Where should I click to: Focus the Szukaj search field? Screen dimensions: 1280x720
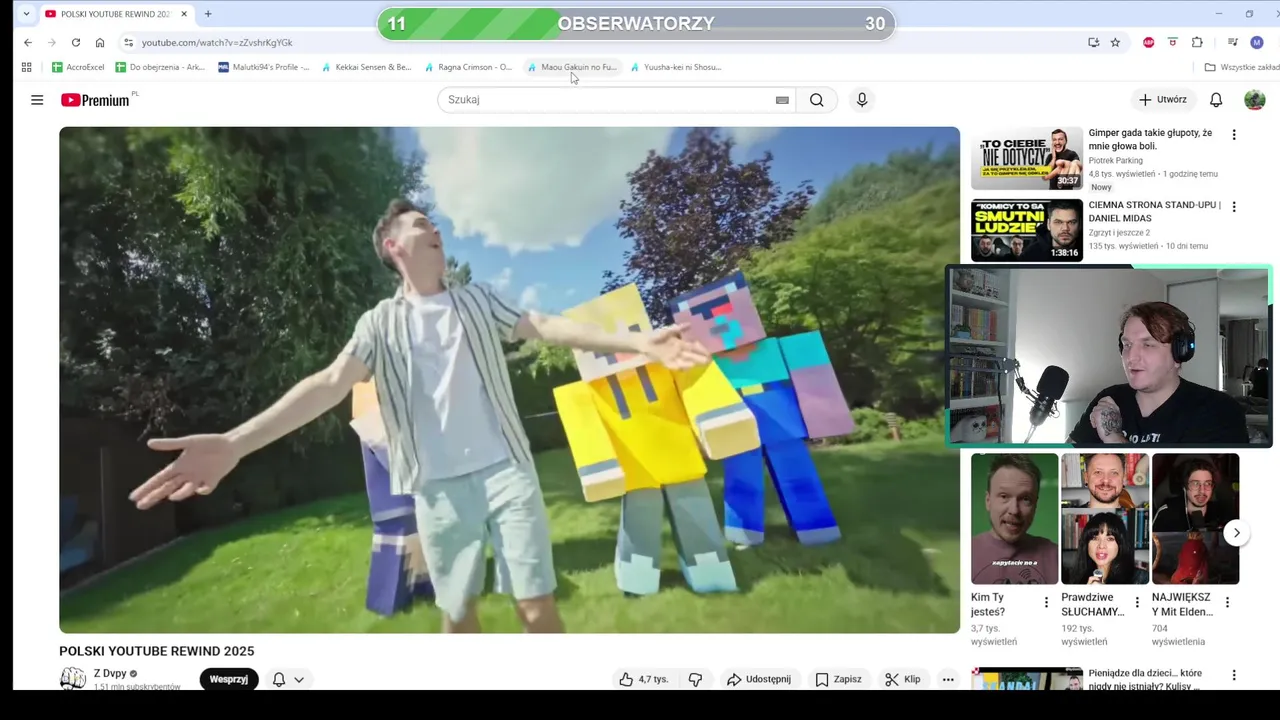(x=609, y=100)
